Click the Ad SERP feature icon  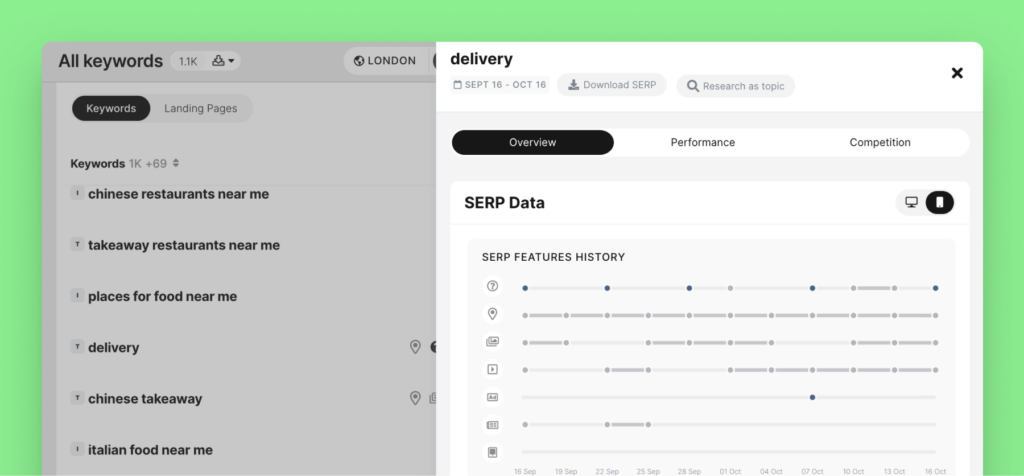[x=492, y=397]
